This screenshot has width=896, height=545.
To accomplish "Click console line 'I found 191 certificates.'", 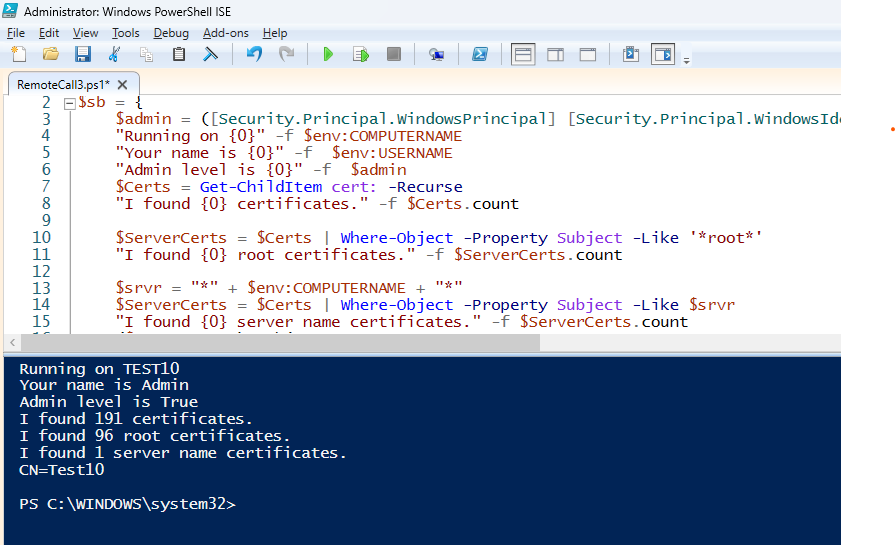I will (x=136, y=419).
